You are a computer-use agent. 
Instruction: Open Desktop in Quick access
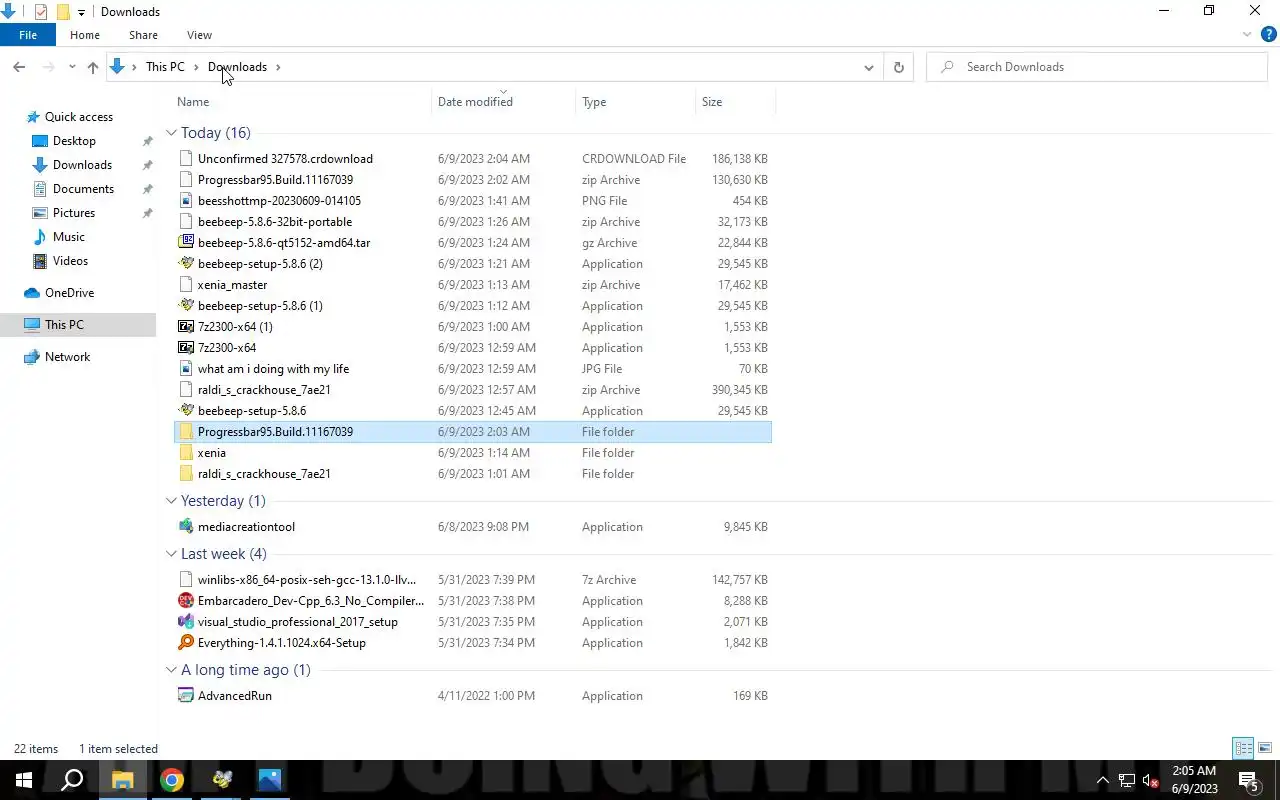pyautogui.click(x=74, y=141)
